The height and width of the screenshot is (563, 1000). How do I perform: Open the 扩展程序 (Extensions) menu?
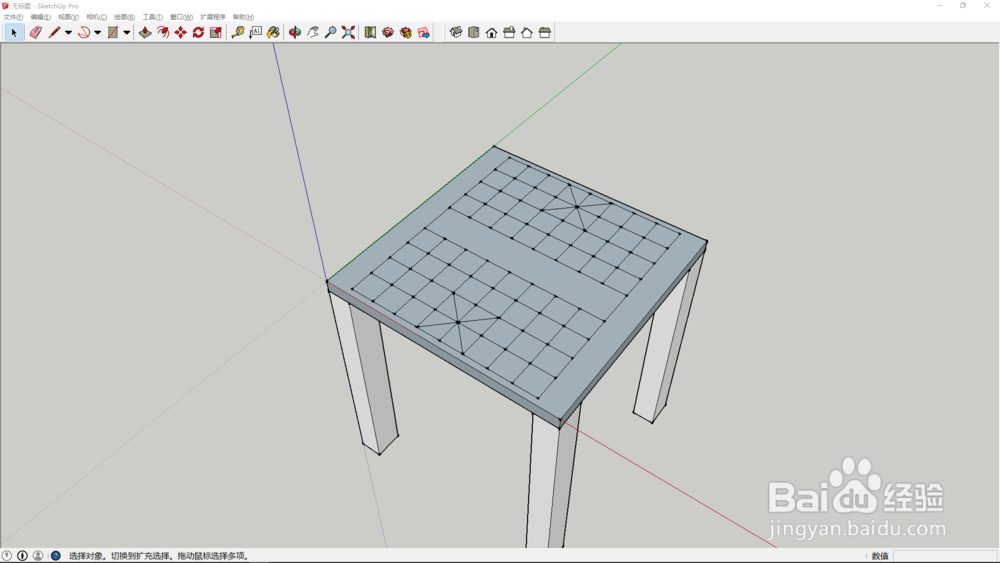coord(213,17)
